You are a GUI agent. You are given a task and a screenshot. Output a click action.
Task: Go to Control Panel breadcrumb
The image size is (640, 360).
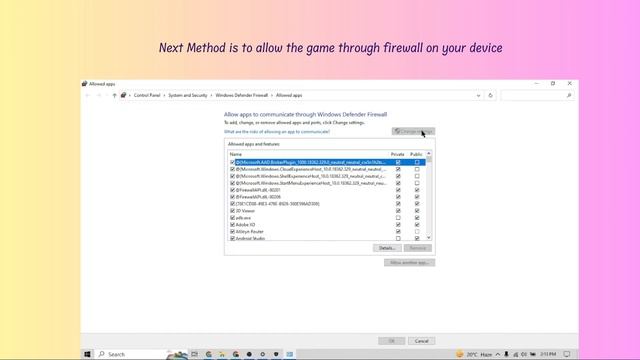(x=147, y=96)
